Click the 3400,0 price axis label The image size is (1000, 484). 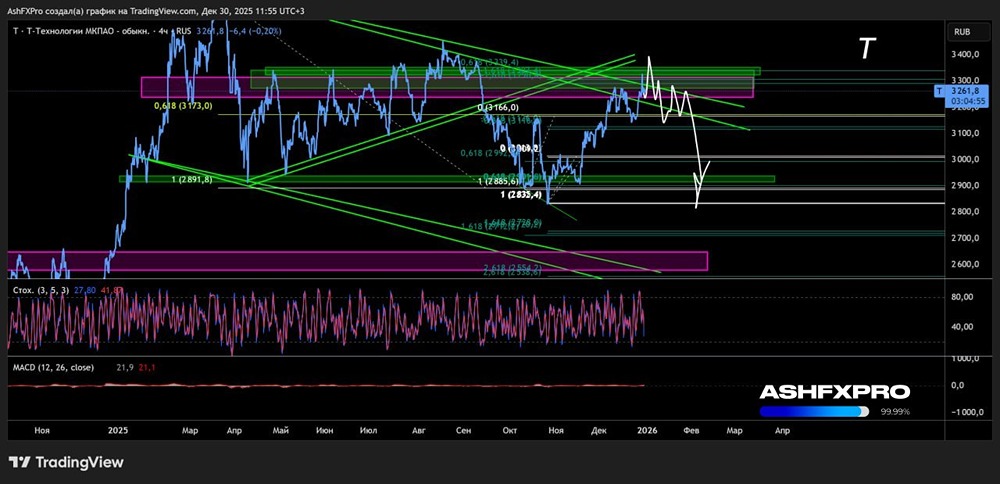tap(965, 55)
